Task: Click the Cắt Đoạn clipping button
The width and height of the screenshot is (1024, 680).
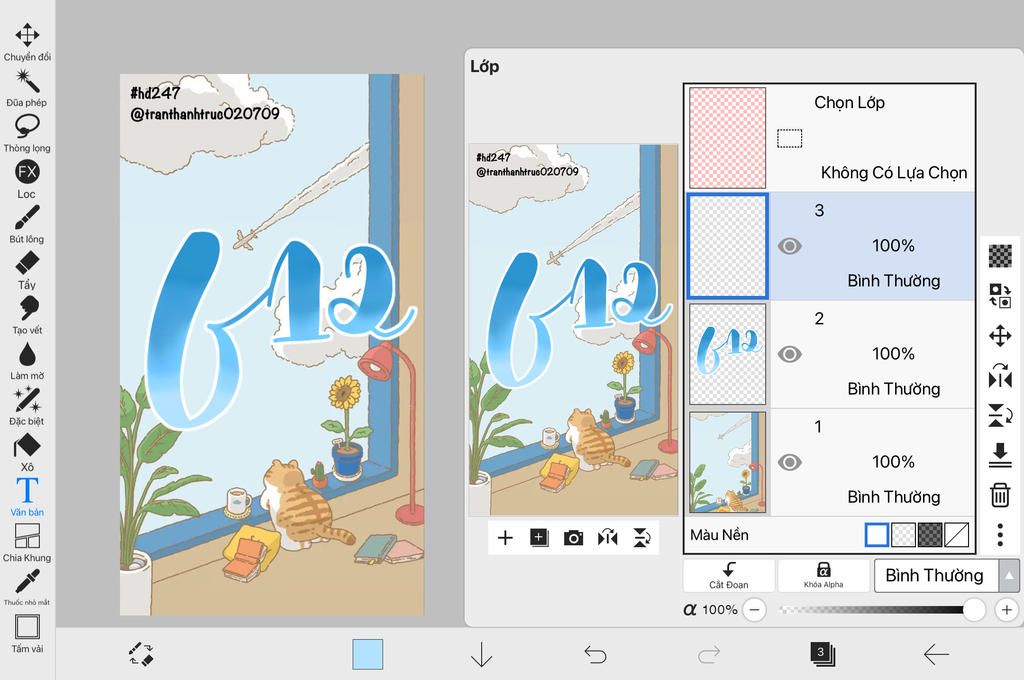Action: pyautogui.click(x=729, y=575)
